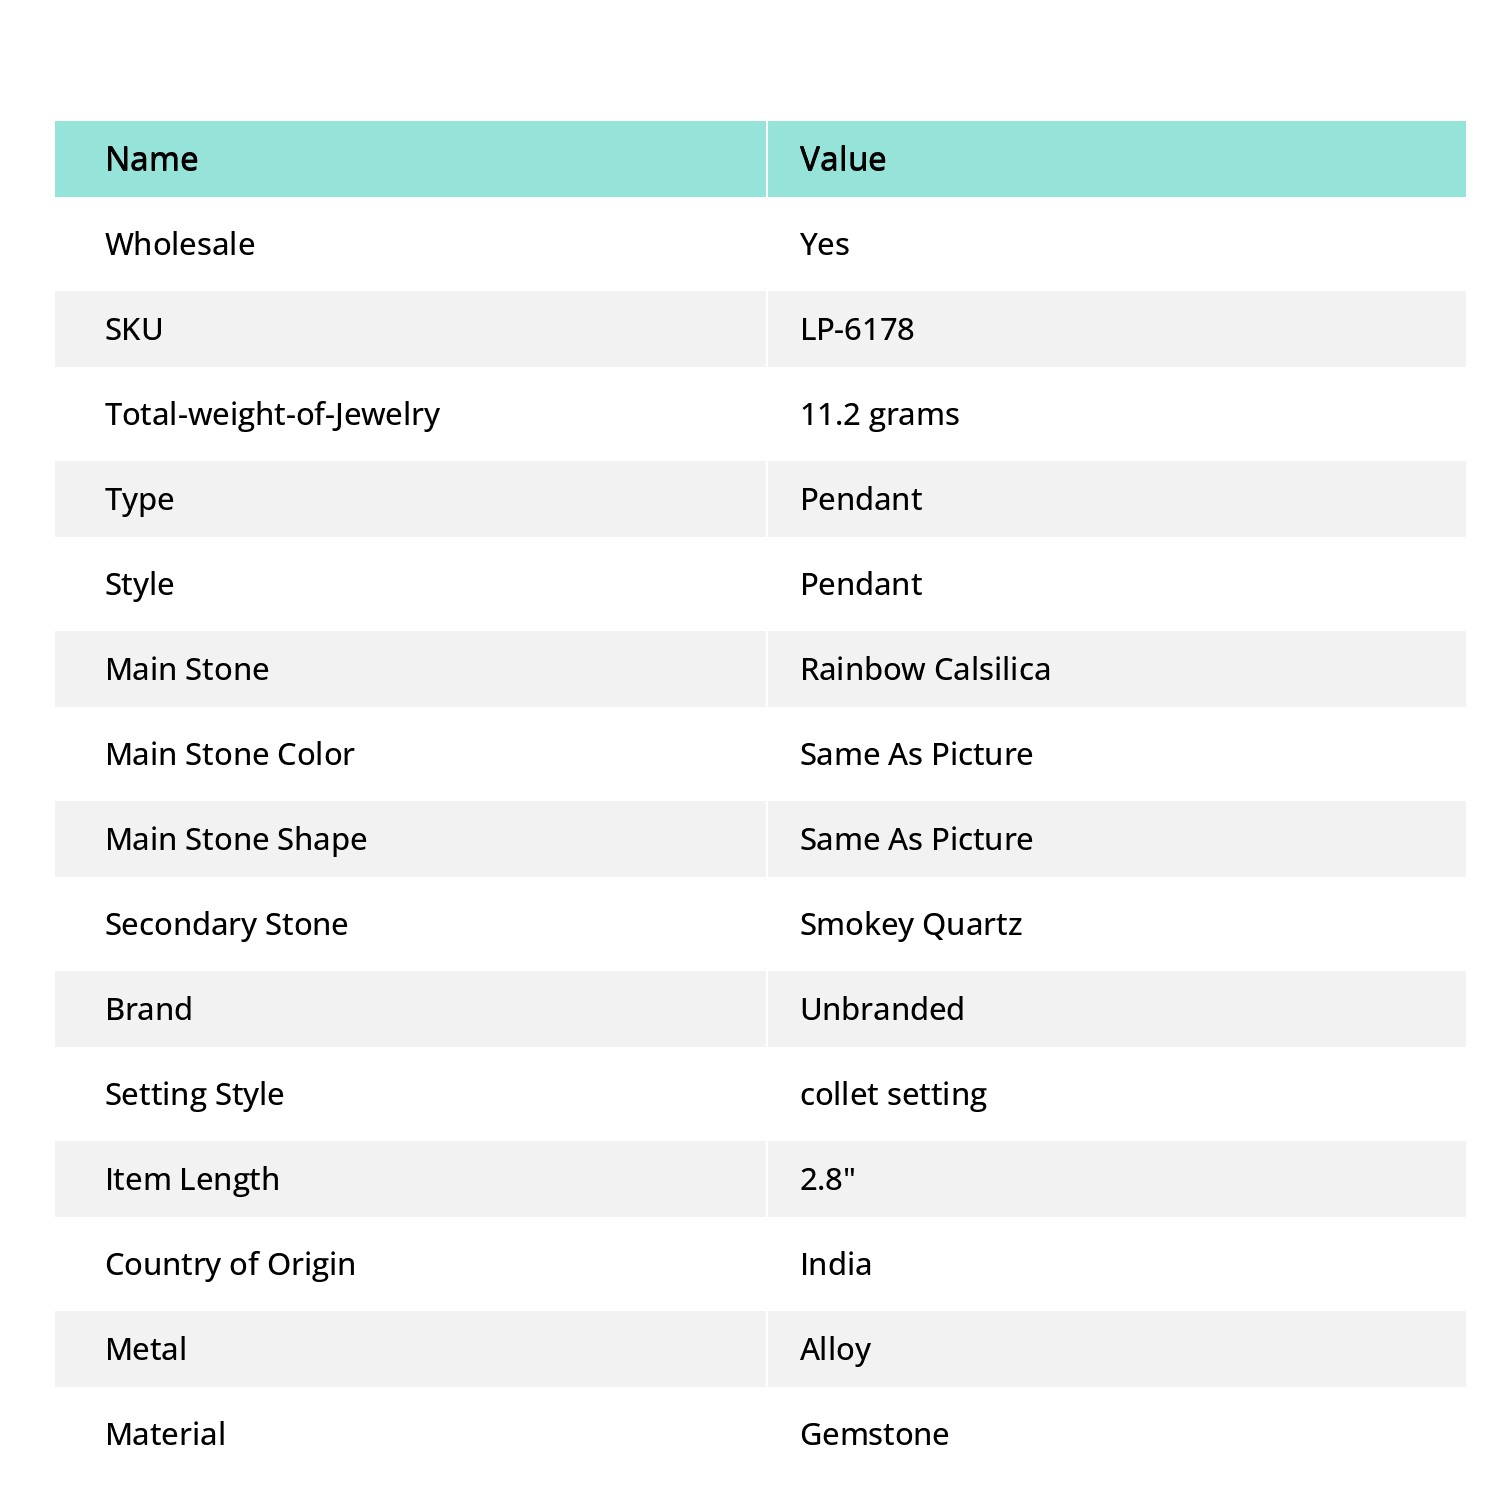Click the Value column header

843,159
